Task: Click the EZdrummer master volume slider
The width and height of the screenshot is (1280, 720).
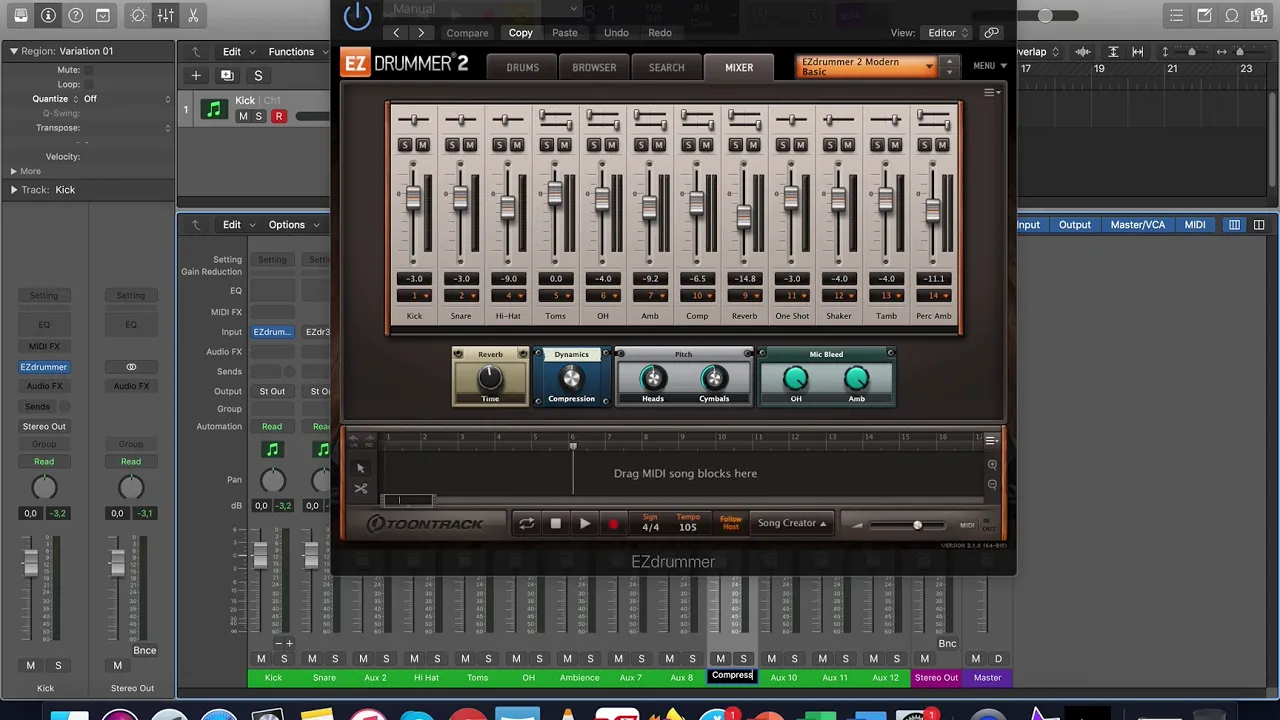Action: click(x=917, y=525)
